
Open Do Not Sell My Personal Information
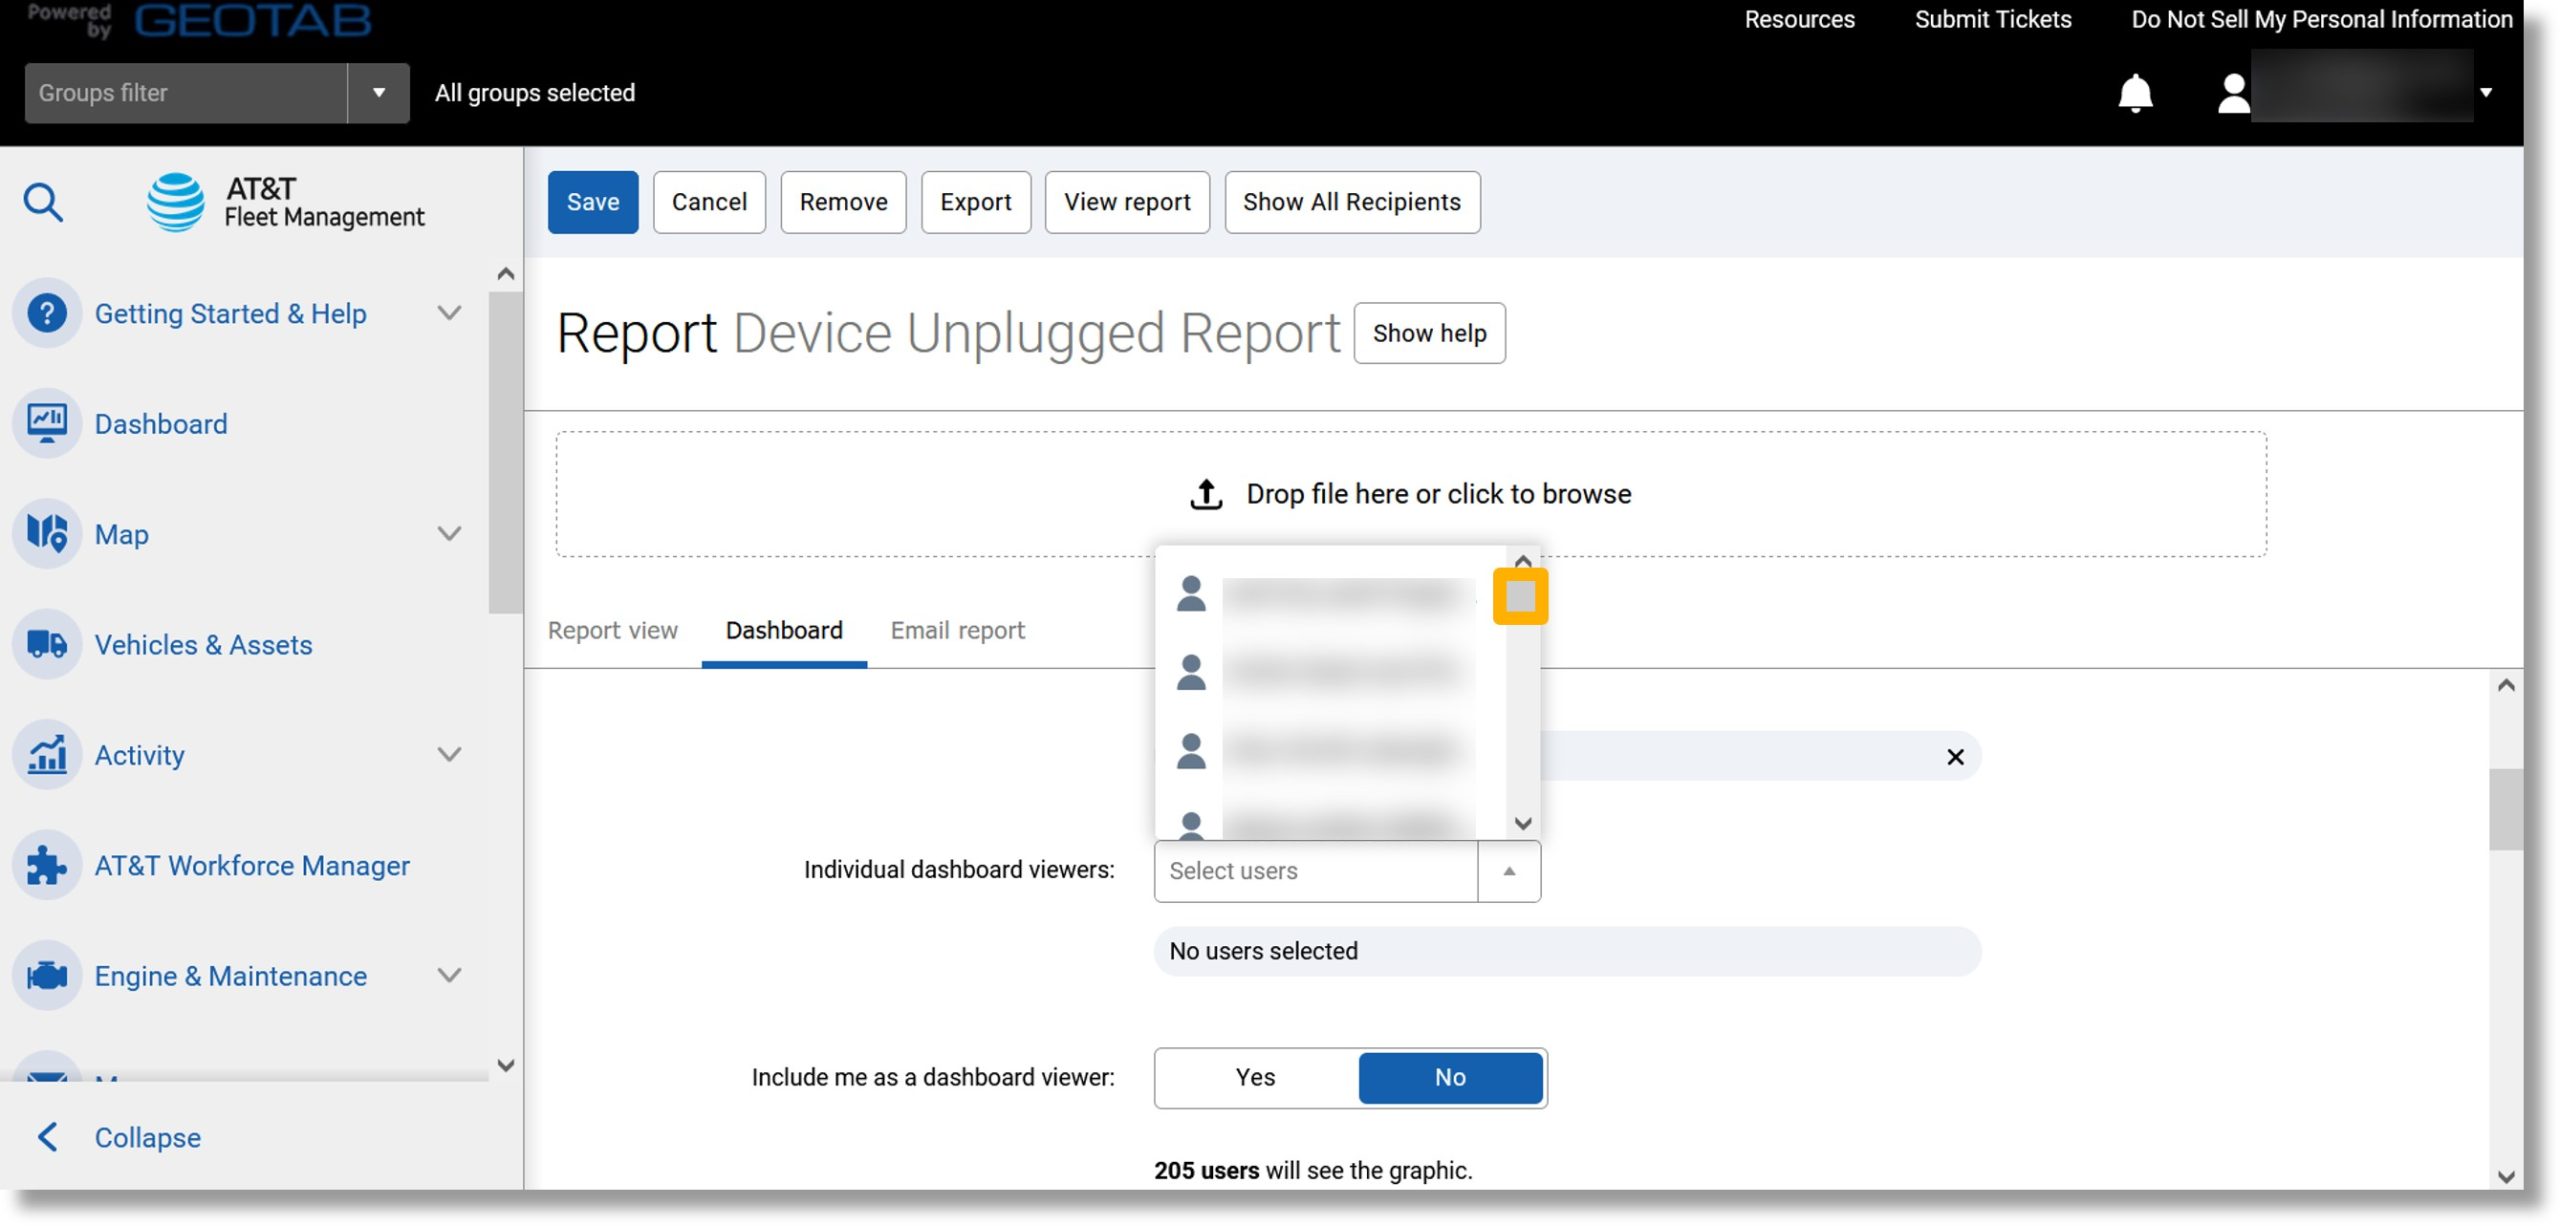pos(2321,19)
